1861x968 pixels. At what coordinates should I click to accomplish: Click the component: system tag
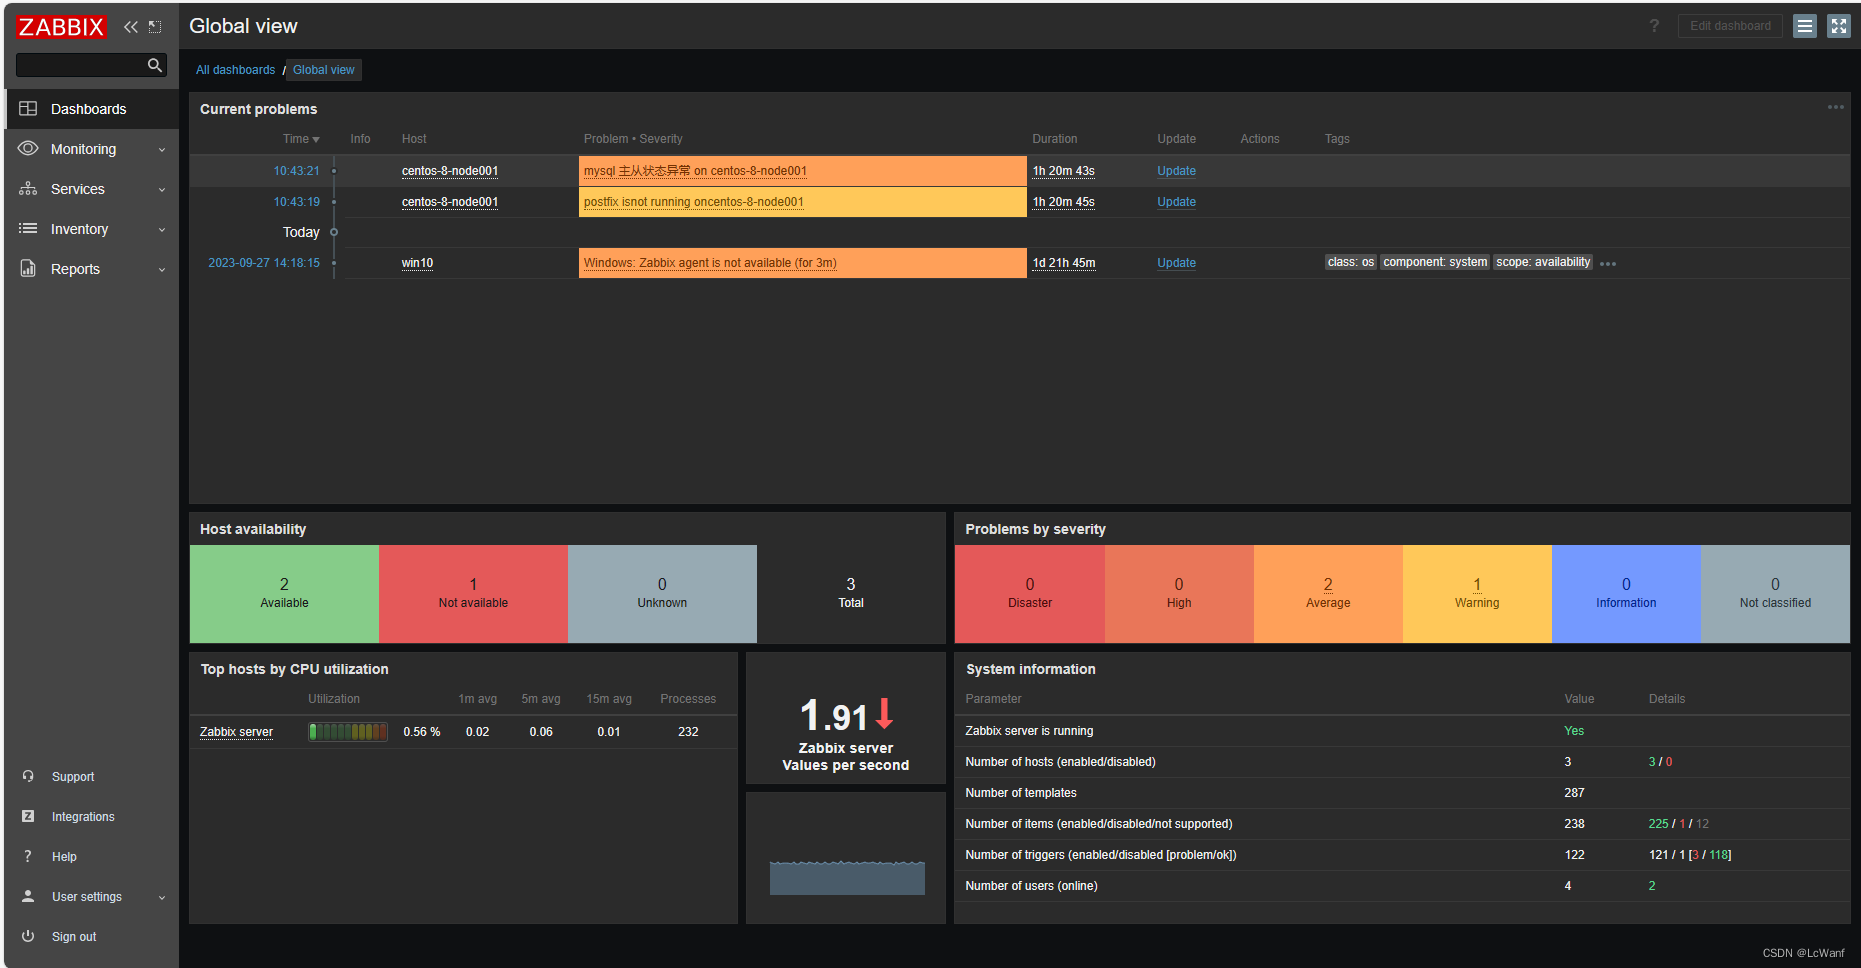pyautogui.click(x=1435, y=262)
